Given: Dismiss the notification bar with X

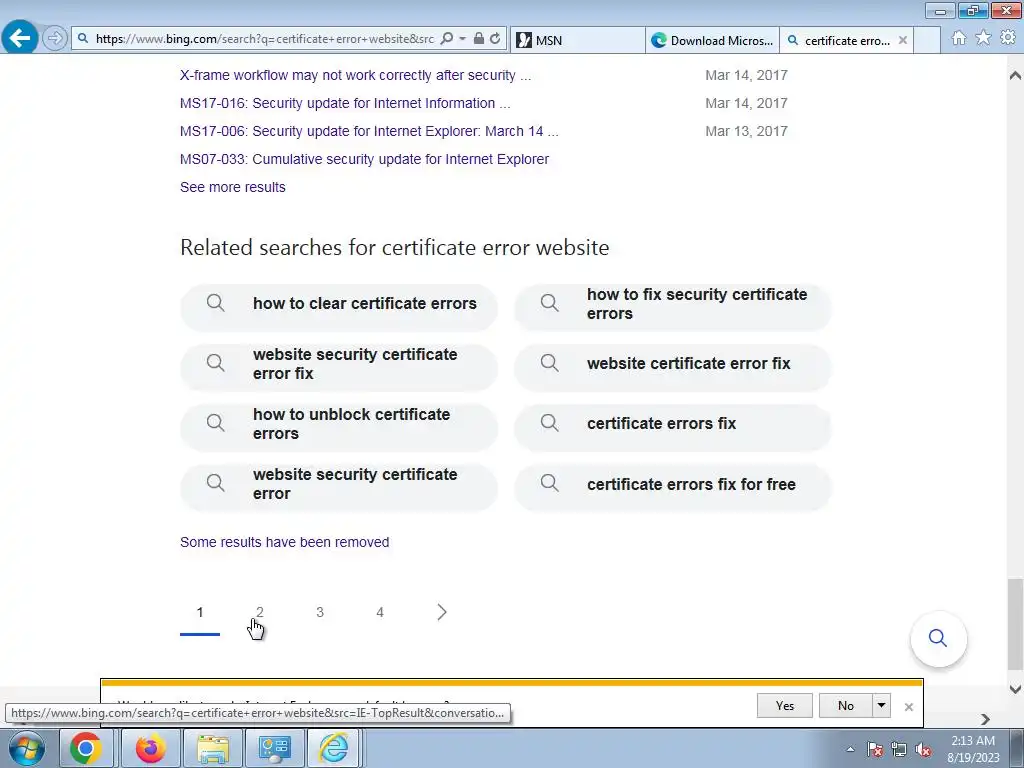Looking at the screenshot, I should pyautogui.click(x=908, y=707).
